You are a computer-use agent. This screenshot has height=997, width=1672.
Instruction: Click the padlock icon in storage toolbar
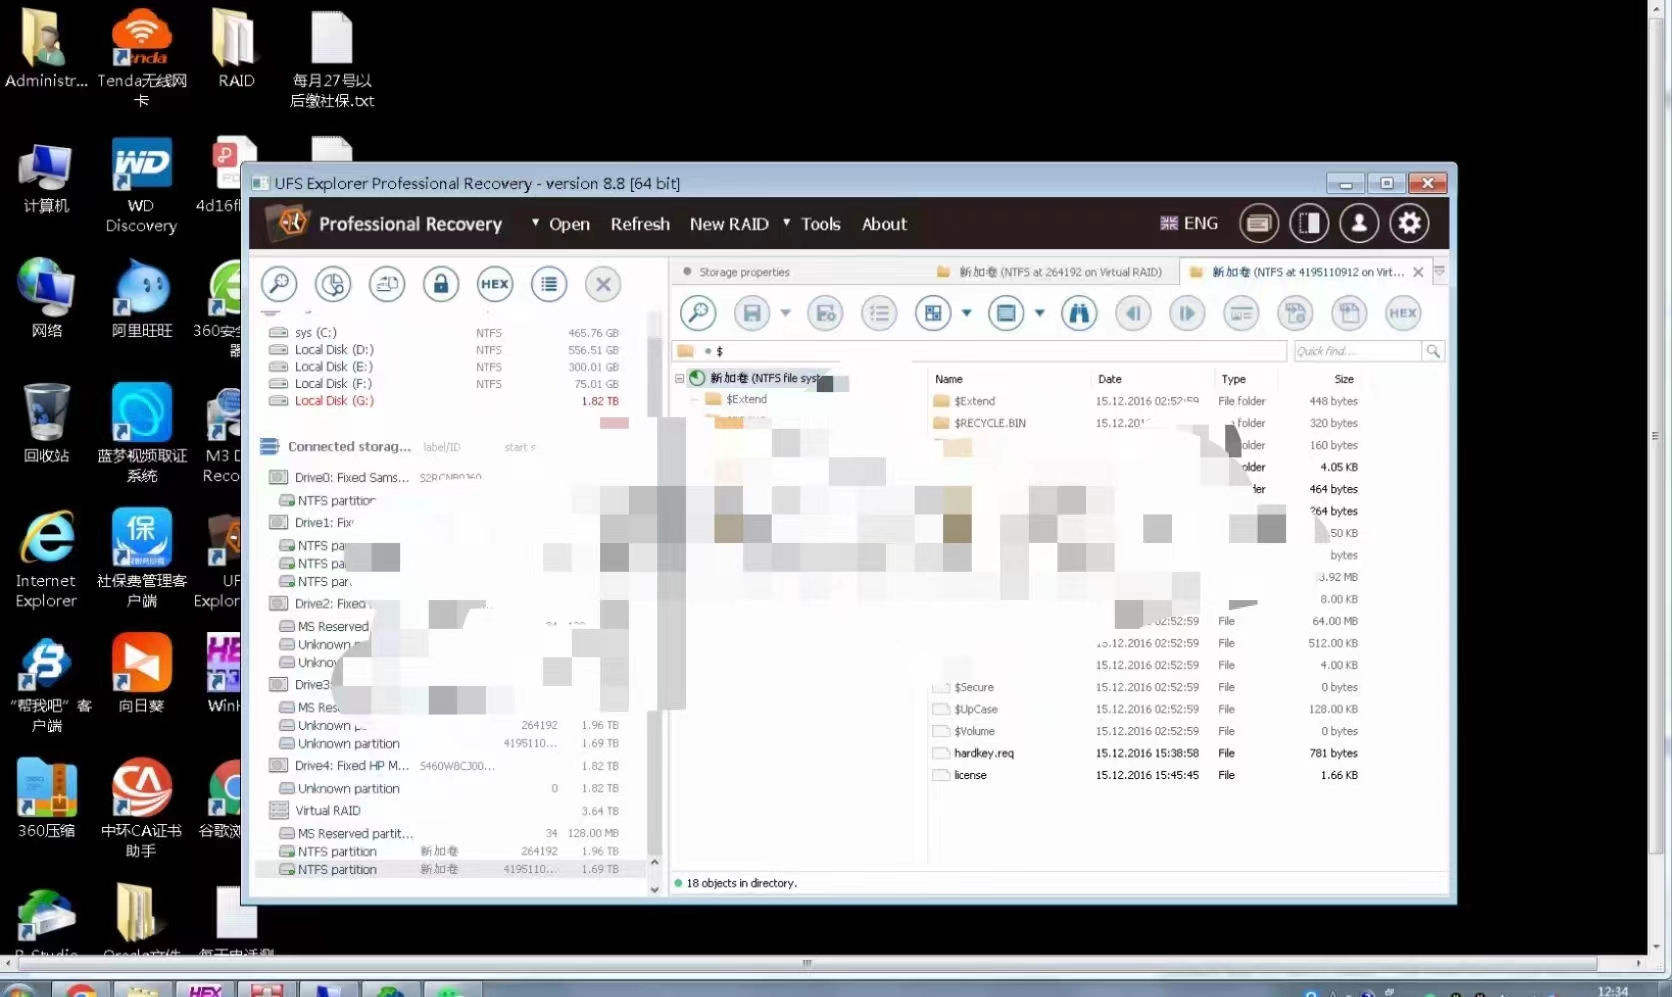click(441, 284)
